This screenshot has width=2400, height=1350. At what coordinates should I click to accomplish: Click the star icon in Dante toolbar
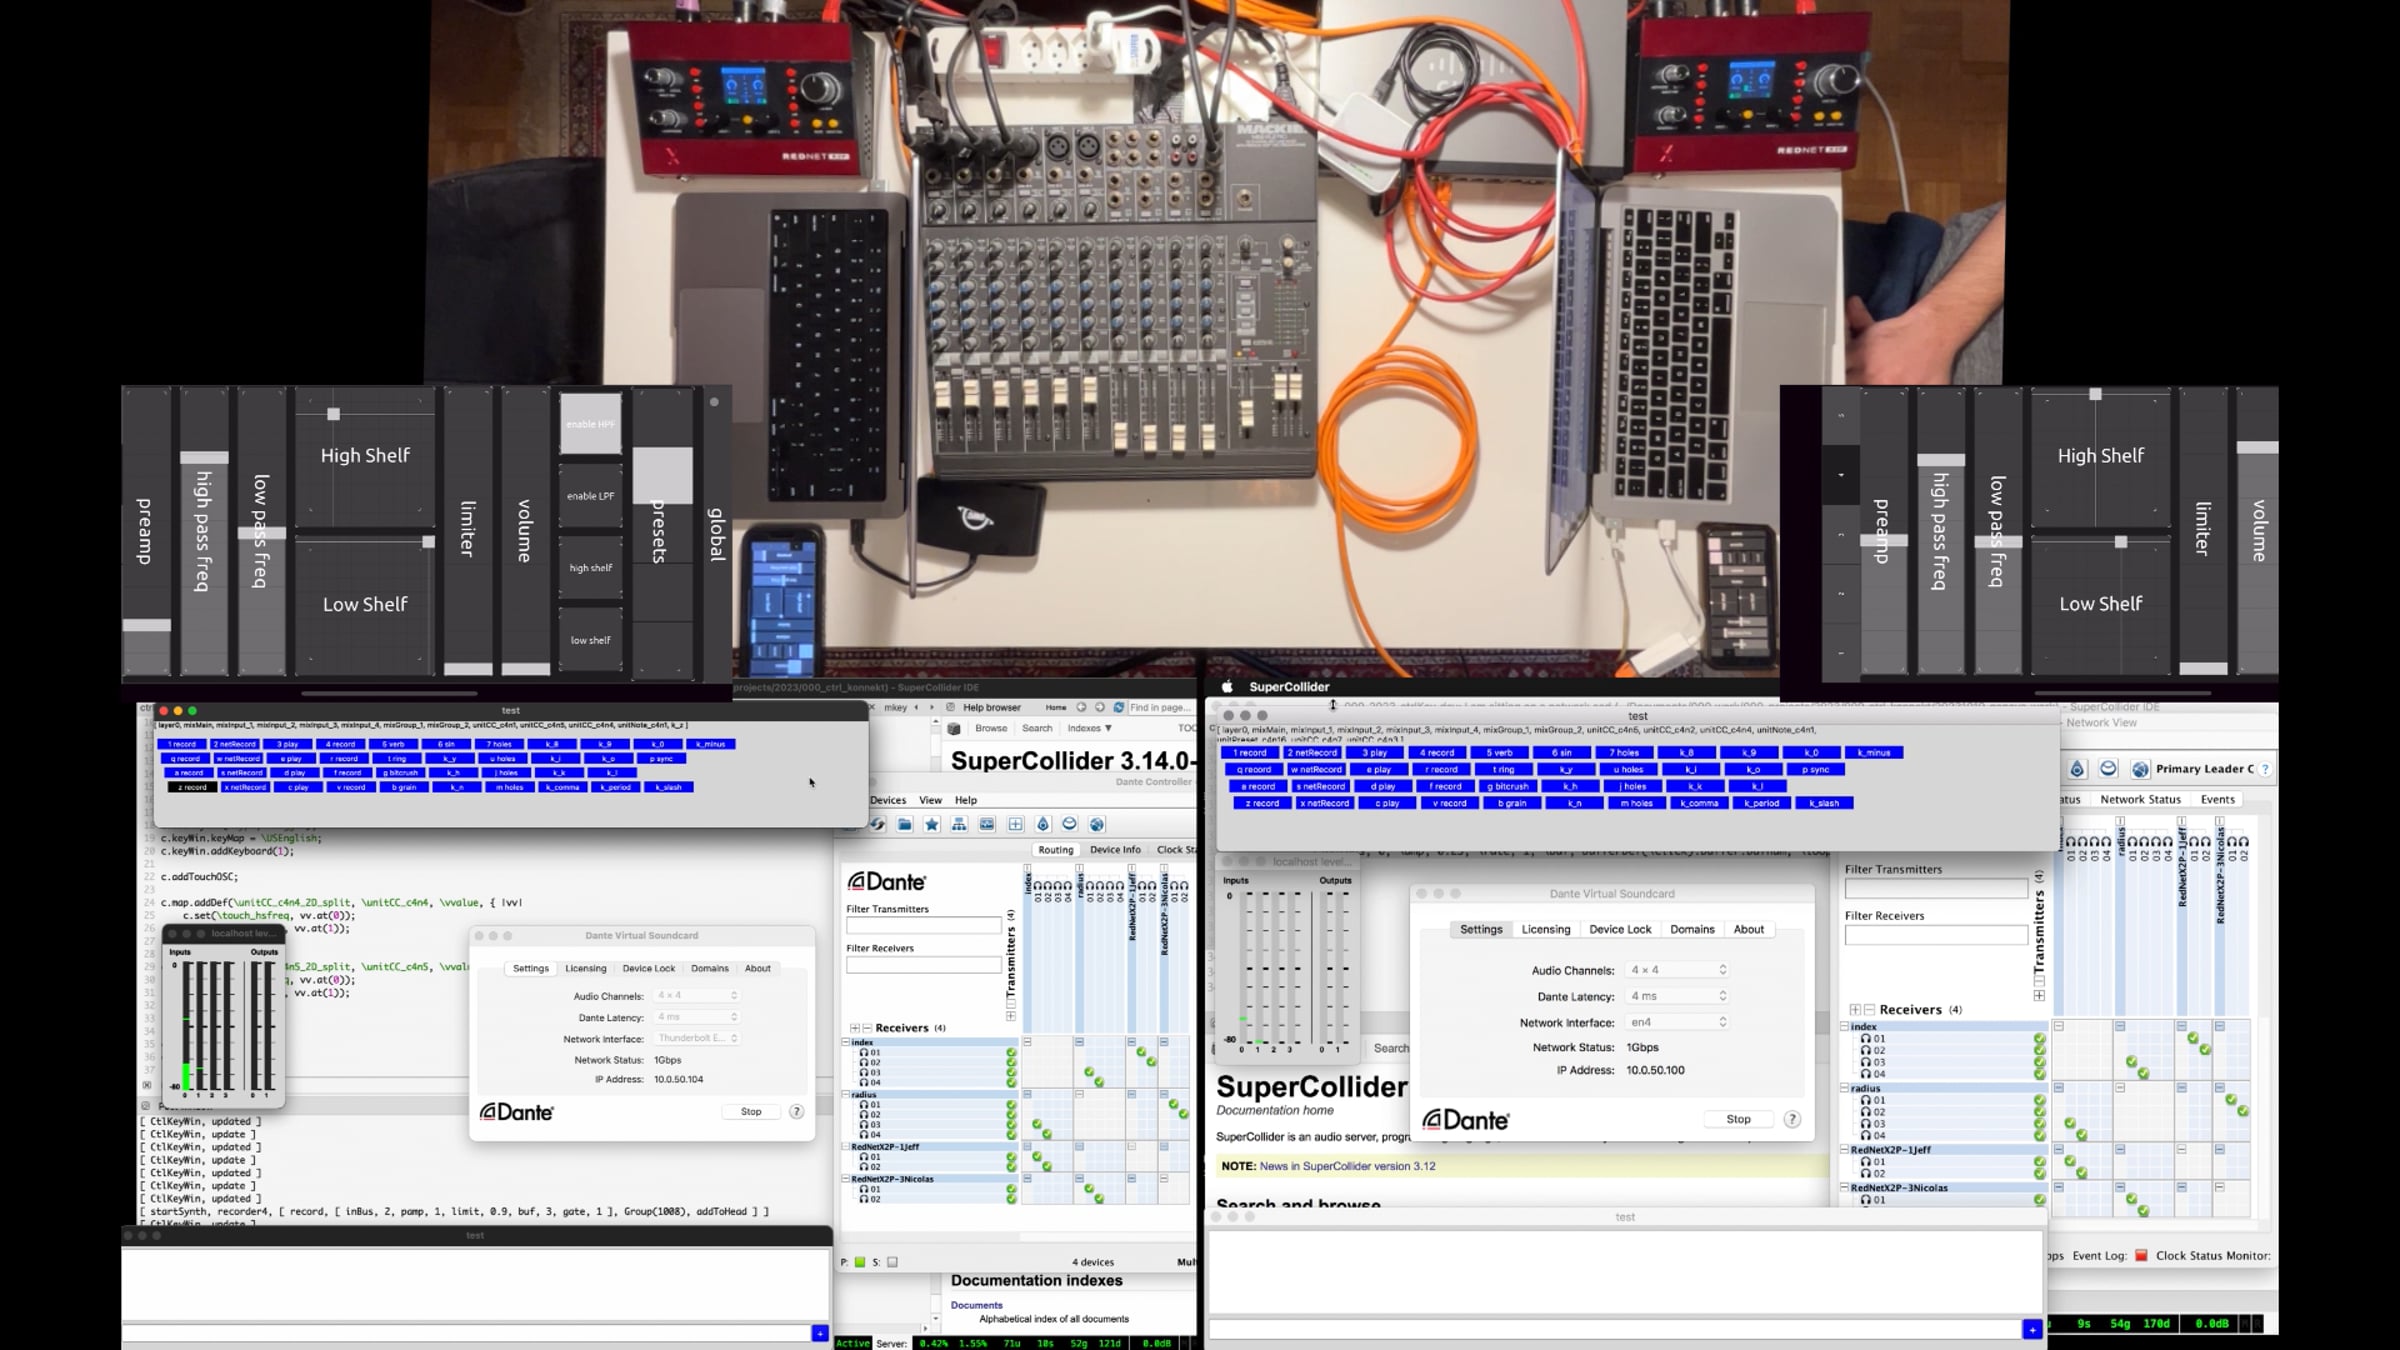coord(932,824)
